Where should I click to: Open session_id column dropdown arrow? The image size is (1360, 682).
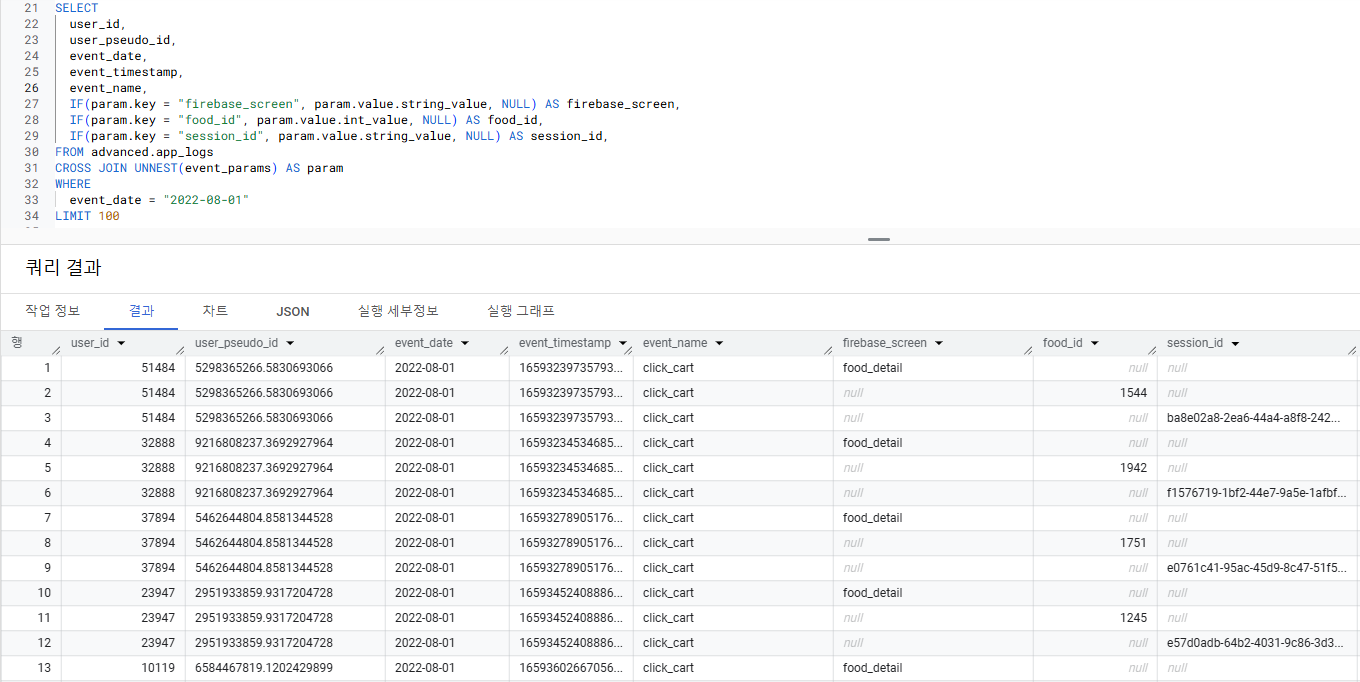1236,343
